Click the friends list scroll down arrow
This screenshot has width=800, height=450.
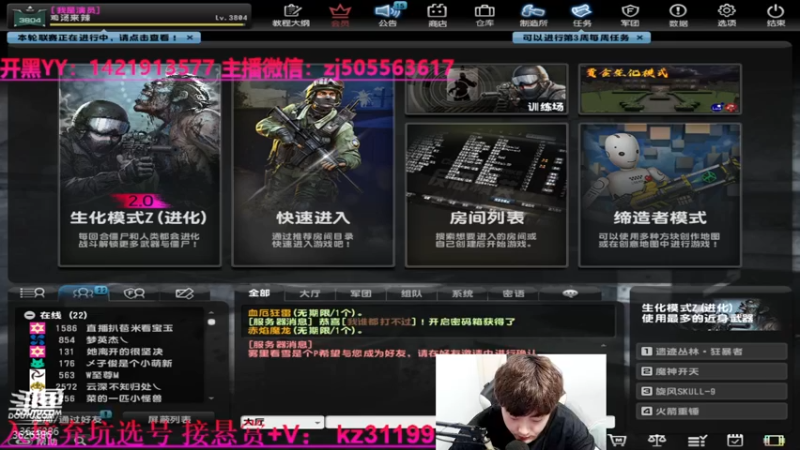pyautogui.click(x=211, y=398)
